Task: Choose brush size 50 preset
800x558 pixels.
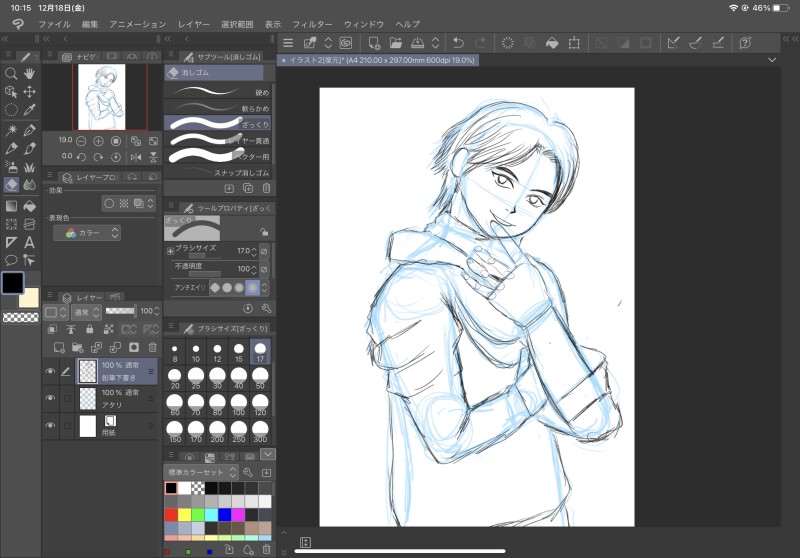Action: 260,380
